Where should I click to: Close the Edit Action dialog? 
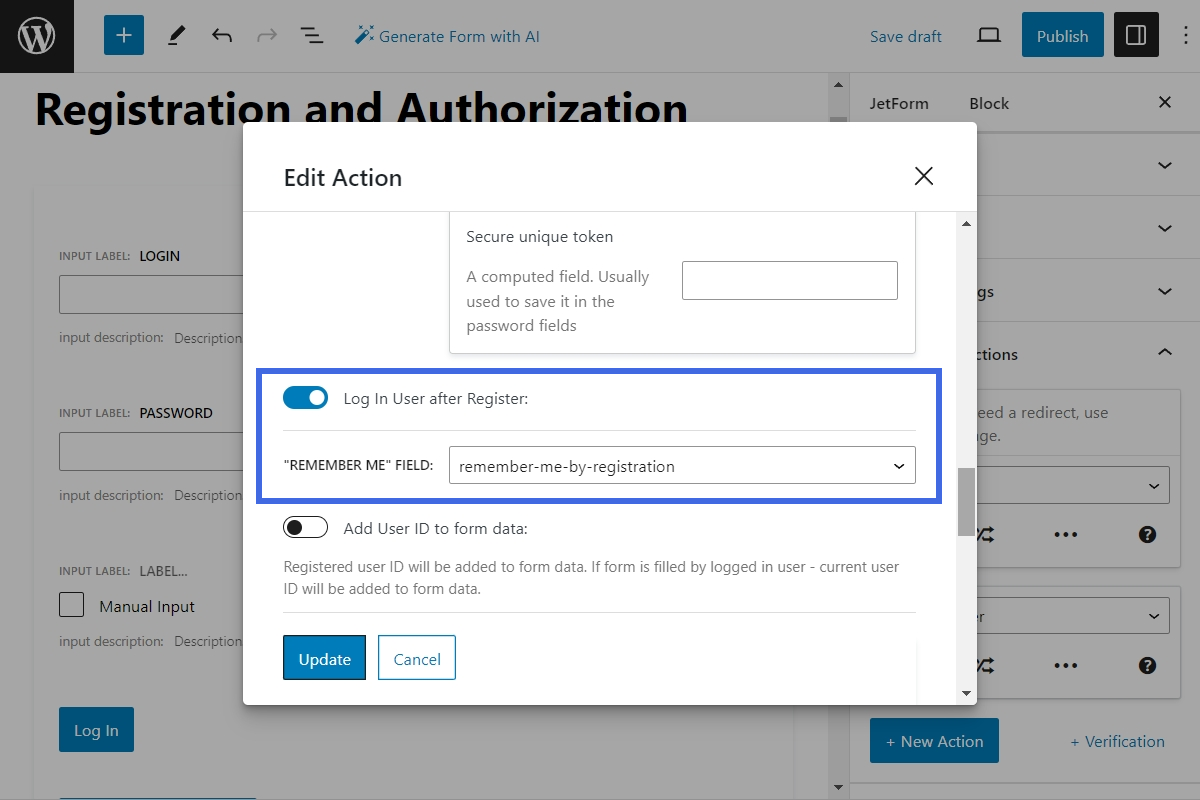coord(923,177)
